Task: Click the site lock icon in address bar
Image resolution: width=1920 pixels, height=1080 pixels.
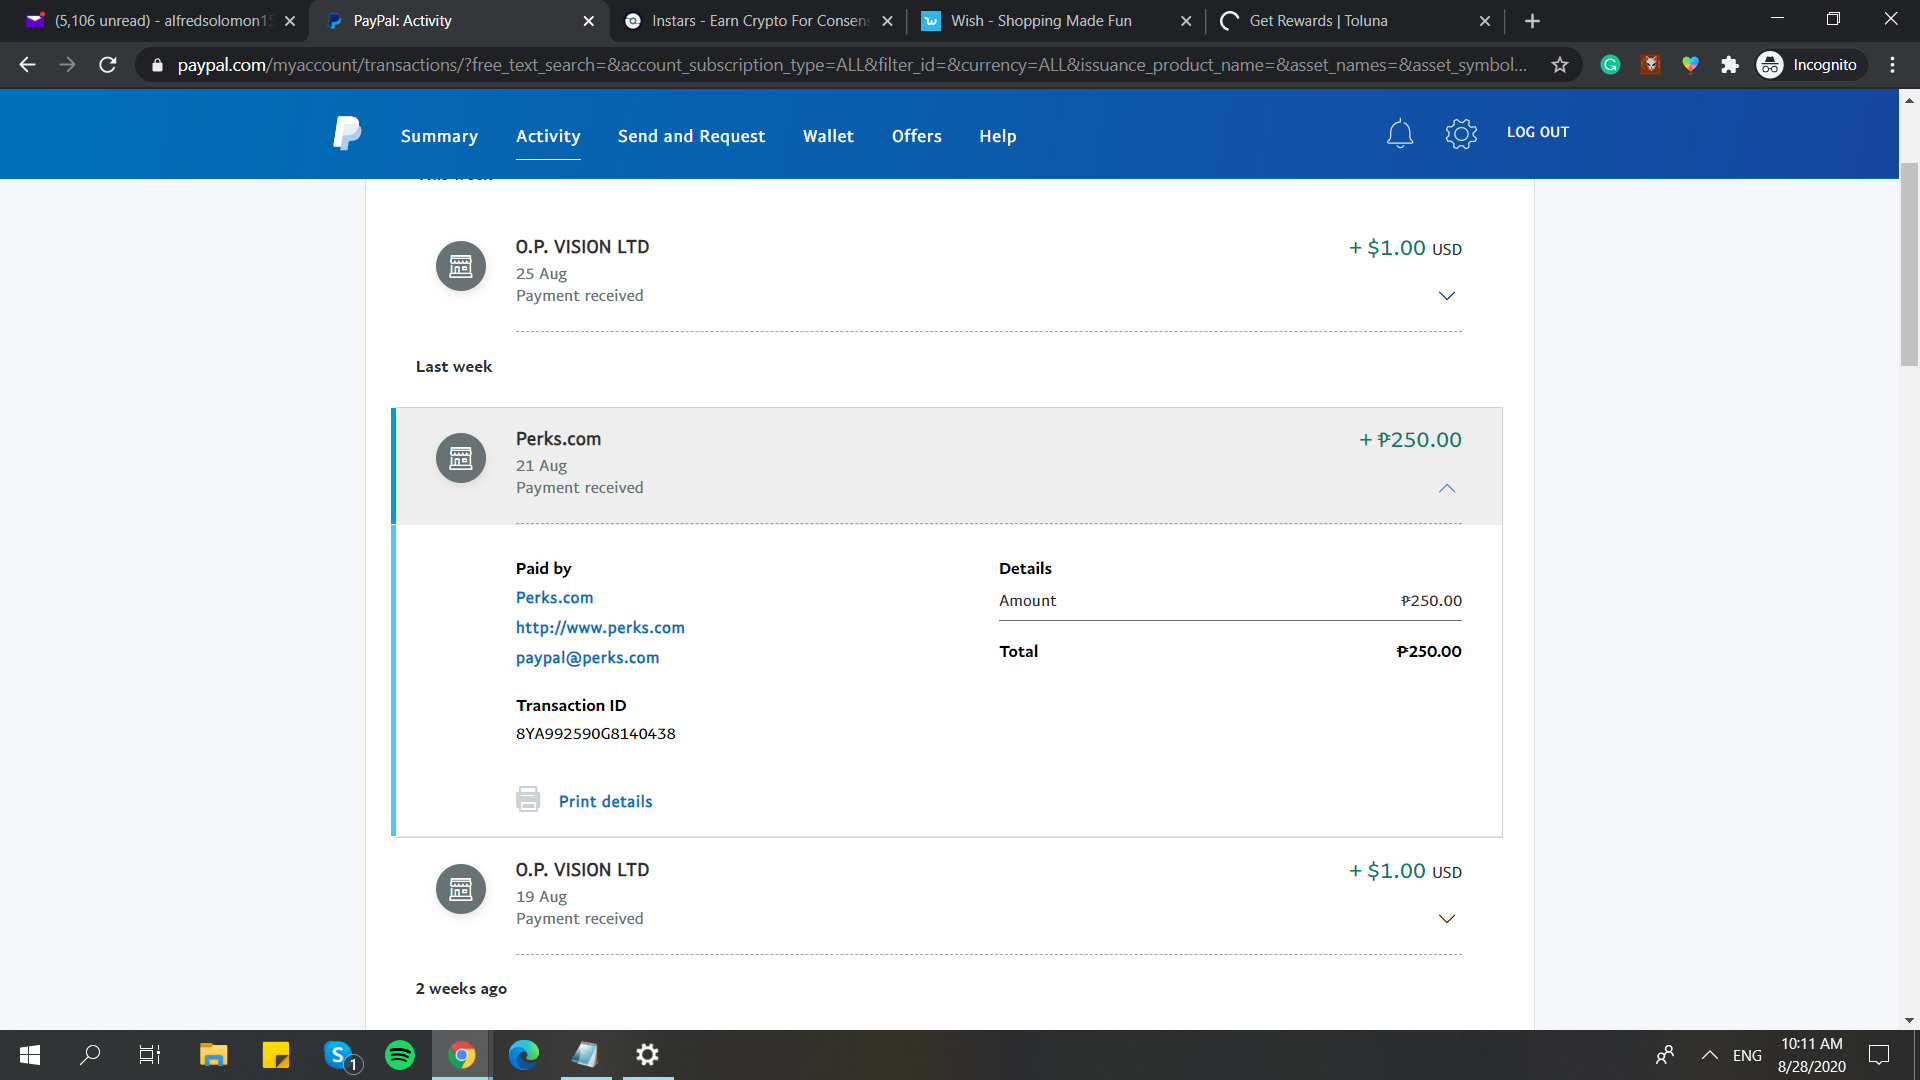Action: pos(157,65)
